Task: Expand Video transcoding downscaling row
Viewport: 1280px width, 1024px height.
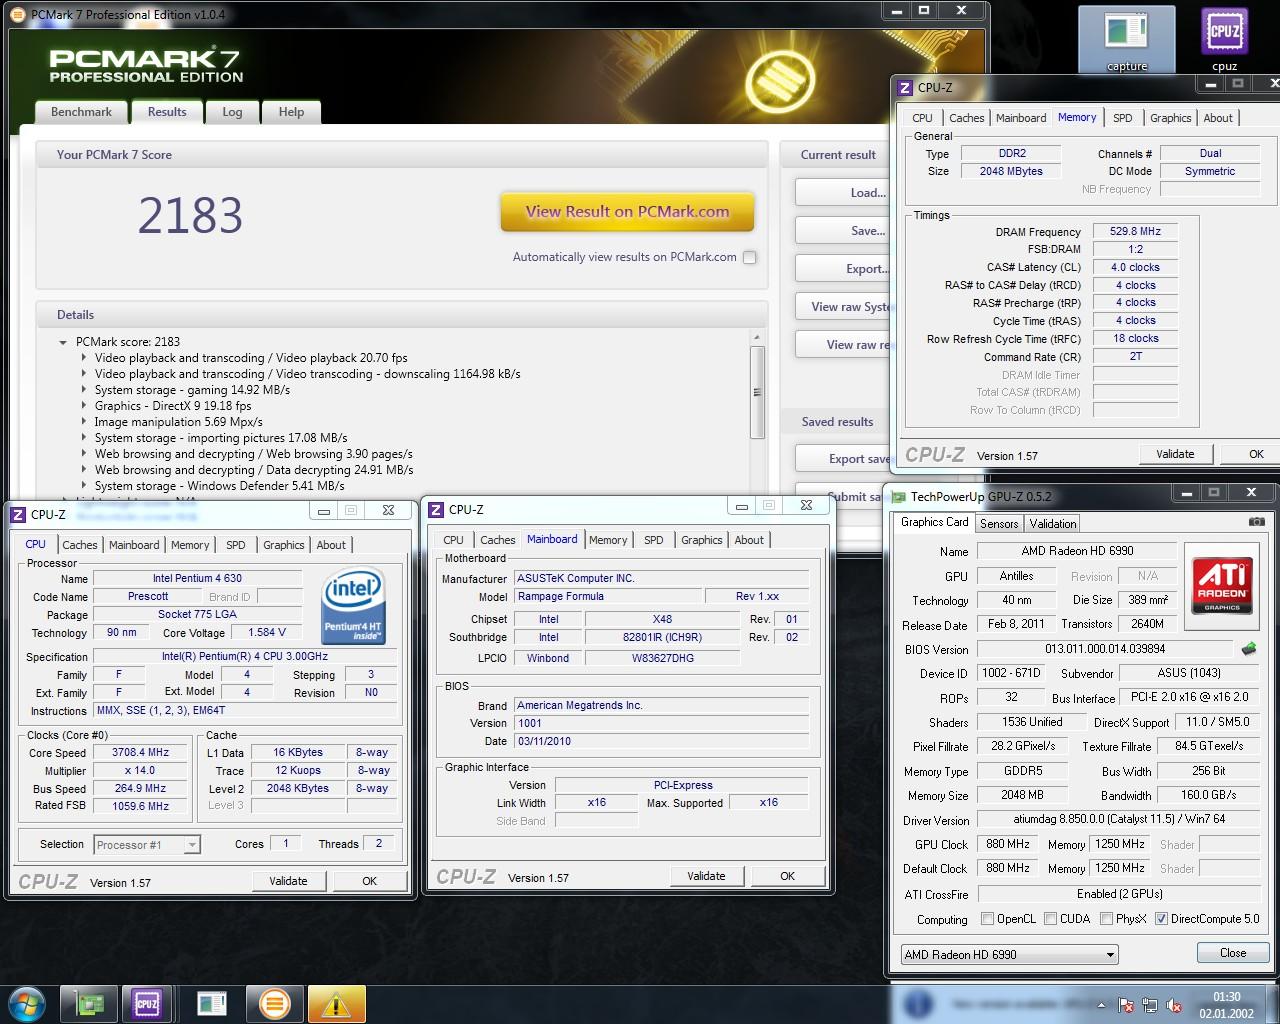Action: (84, 374)
